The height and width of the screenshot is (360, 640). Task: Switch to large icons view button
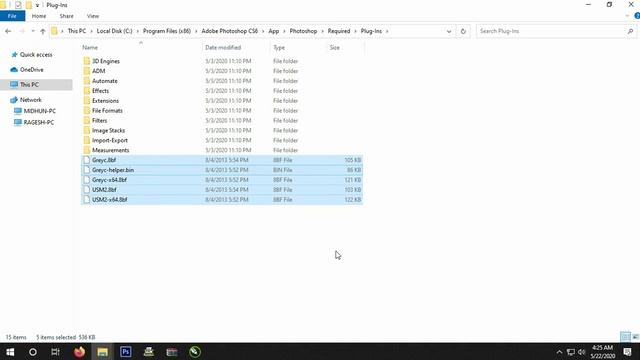(636, 337)
